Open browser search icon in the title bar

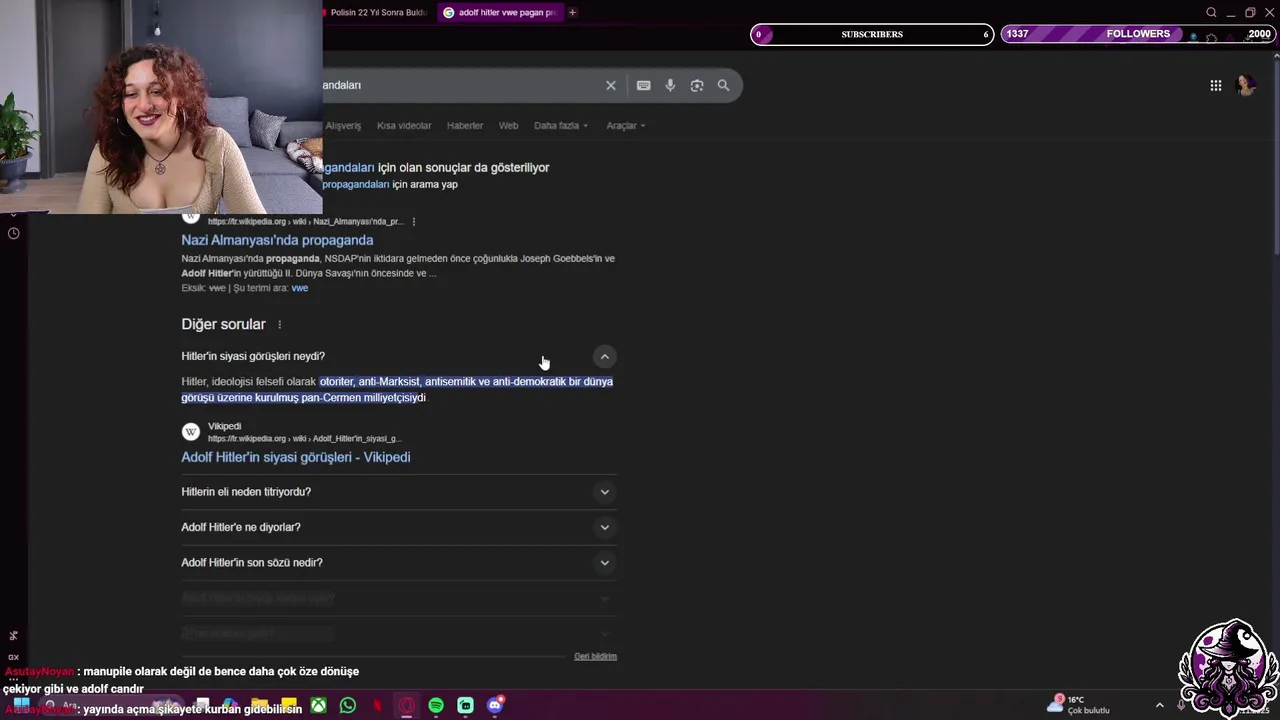pyautogui.click(x=1211, y=12)
